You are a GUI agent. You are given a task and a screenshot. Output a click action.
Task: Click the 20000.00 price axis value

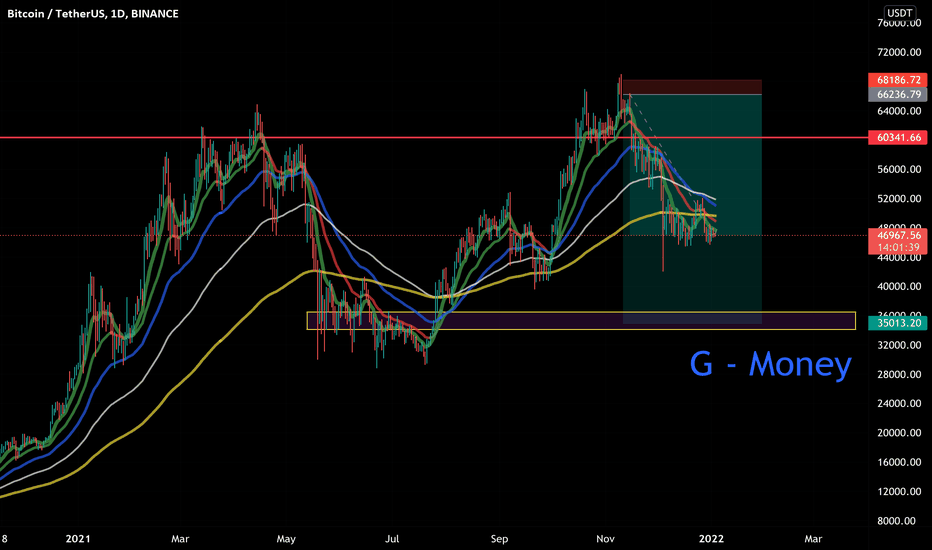click(x=899, y=433)
